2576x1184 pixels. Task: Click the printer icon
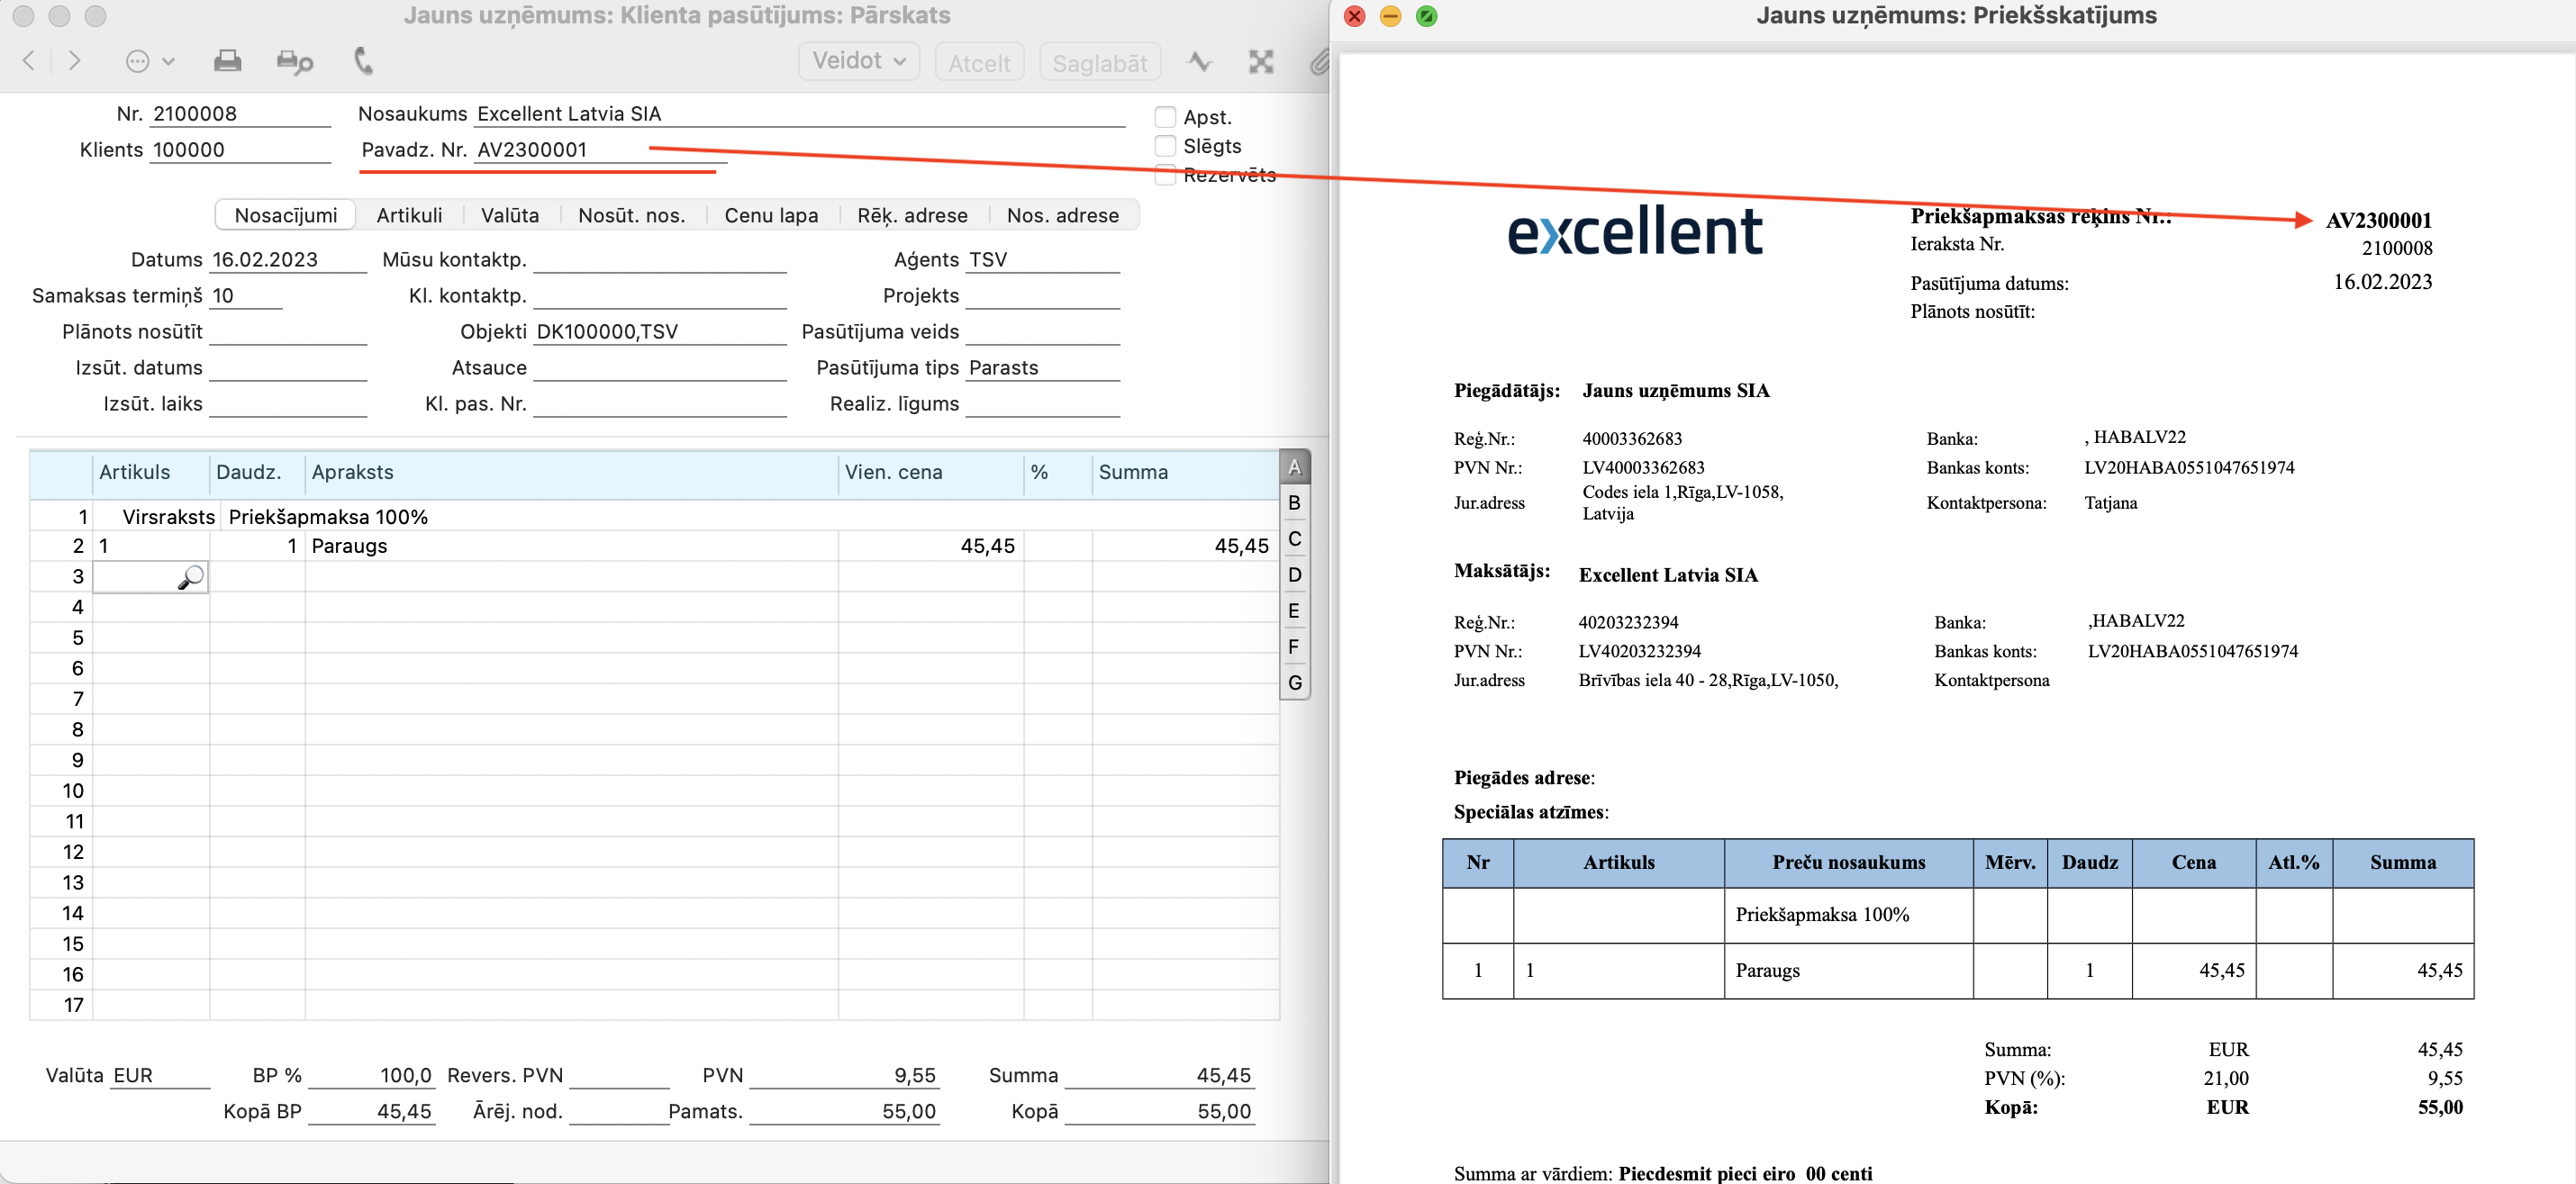tap(227, 61)
